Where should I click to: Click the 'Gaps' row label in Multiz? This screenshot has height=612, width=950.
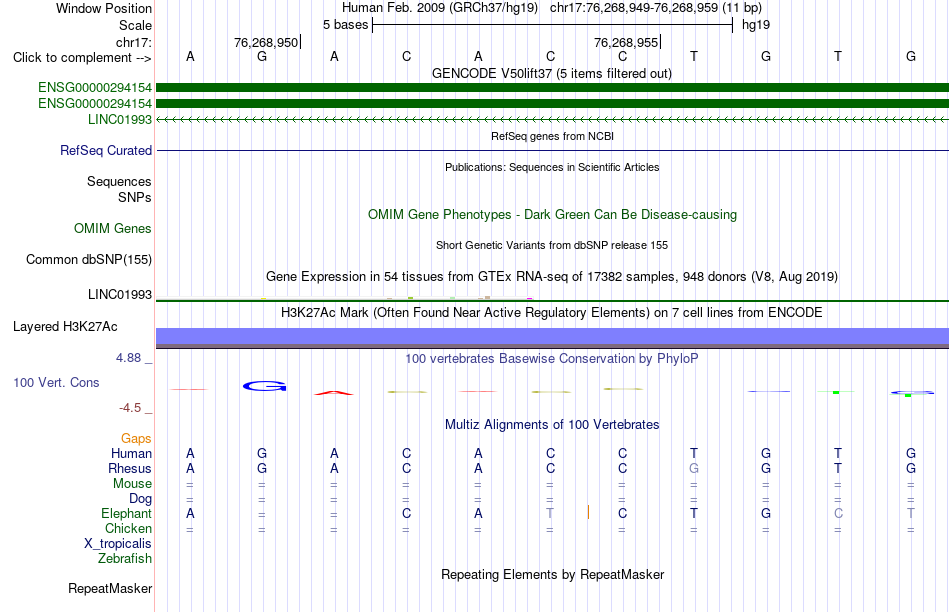click(136, 438)
